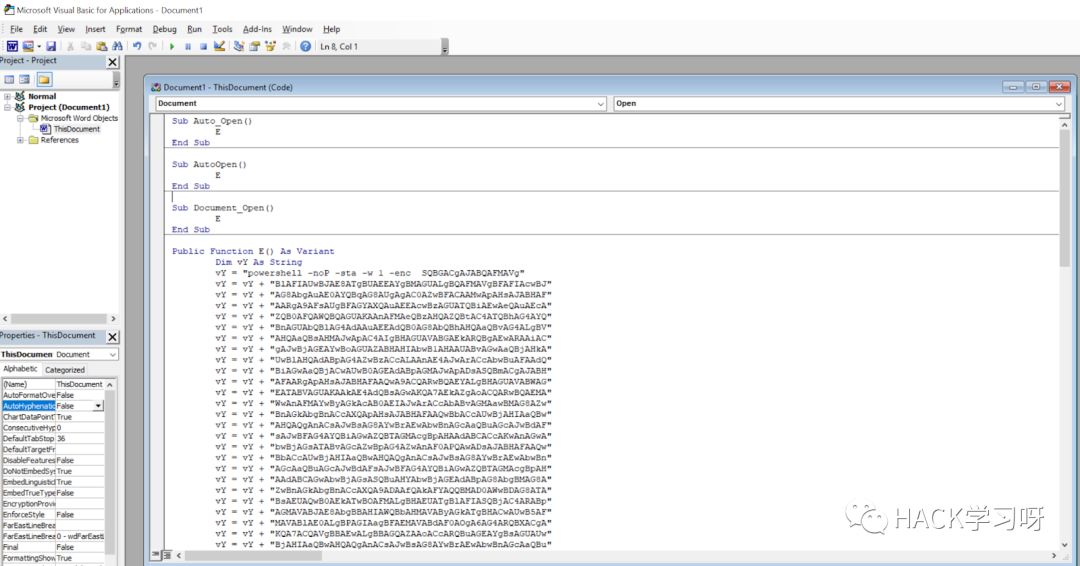Image resolution: width=1080 pixels, height=566 pixels.
Task: Collapse the Project (Document1) node
Action: pyautogui.click(x=8, y=107)
